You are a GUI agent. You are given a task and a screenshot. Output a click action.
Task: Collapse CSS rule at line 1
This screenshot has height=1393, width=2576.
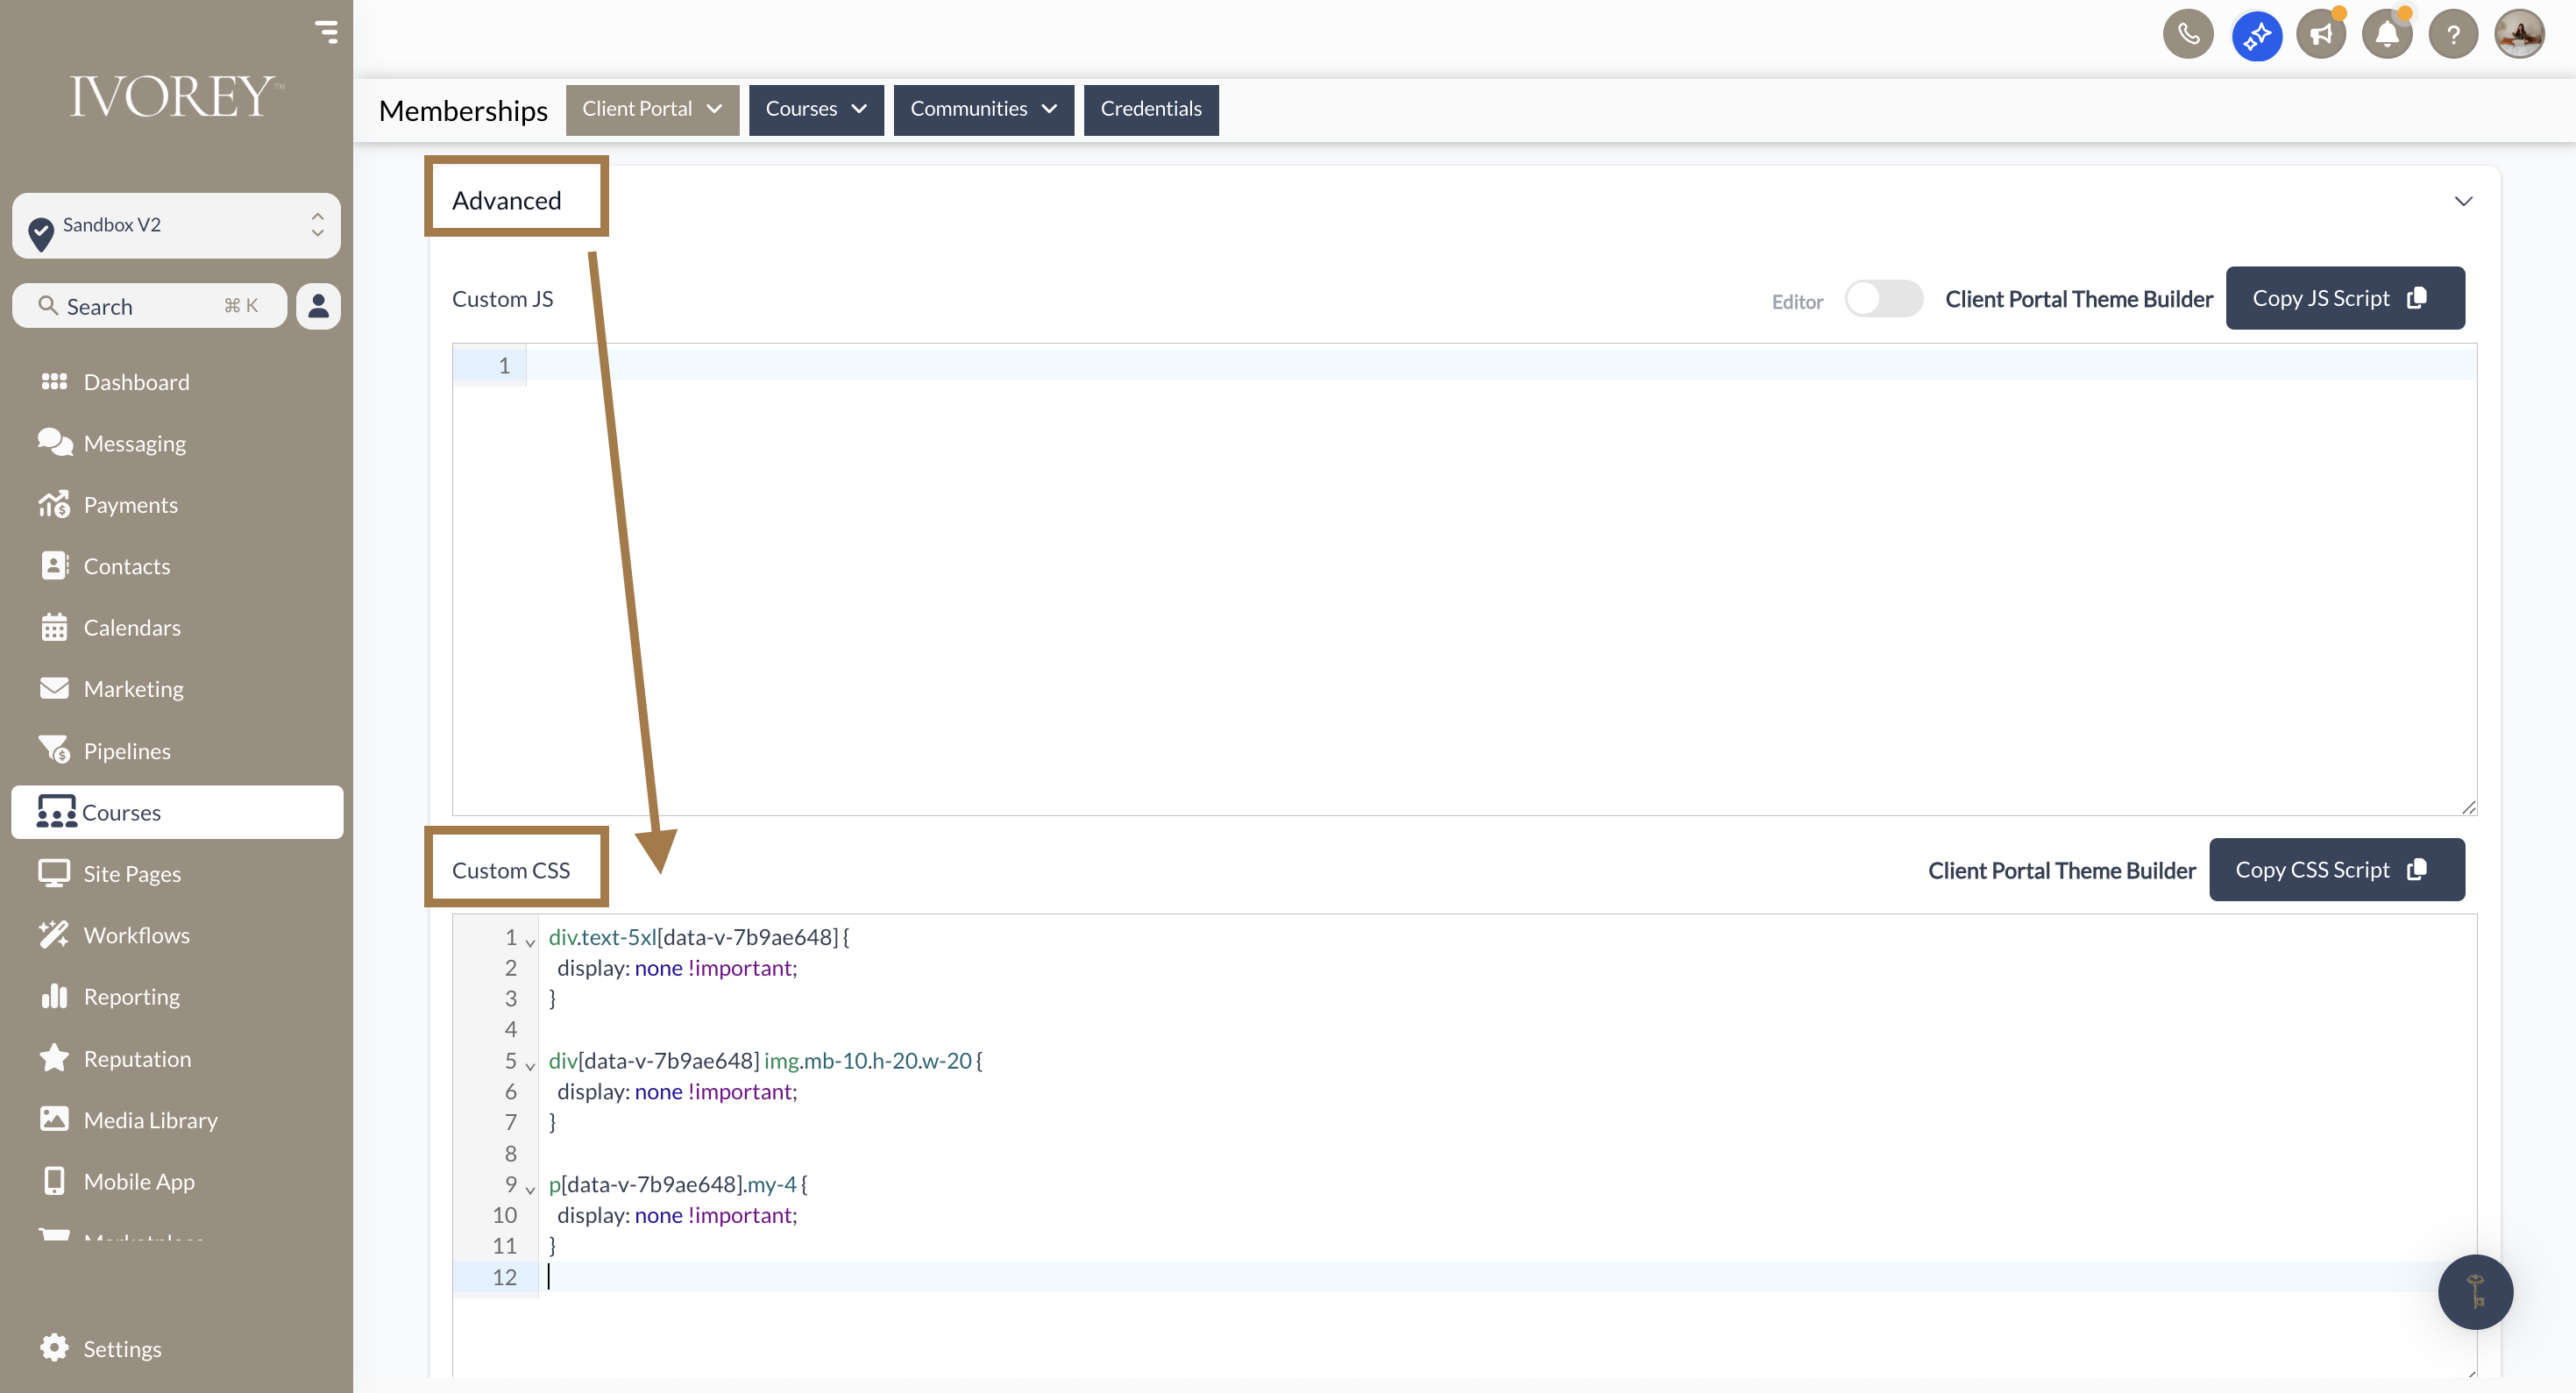(530, 942)
